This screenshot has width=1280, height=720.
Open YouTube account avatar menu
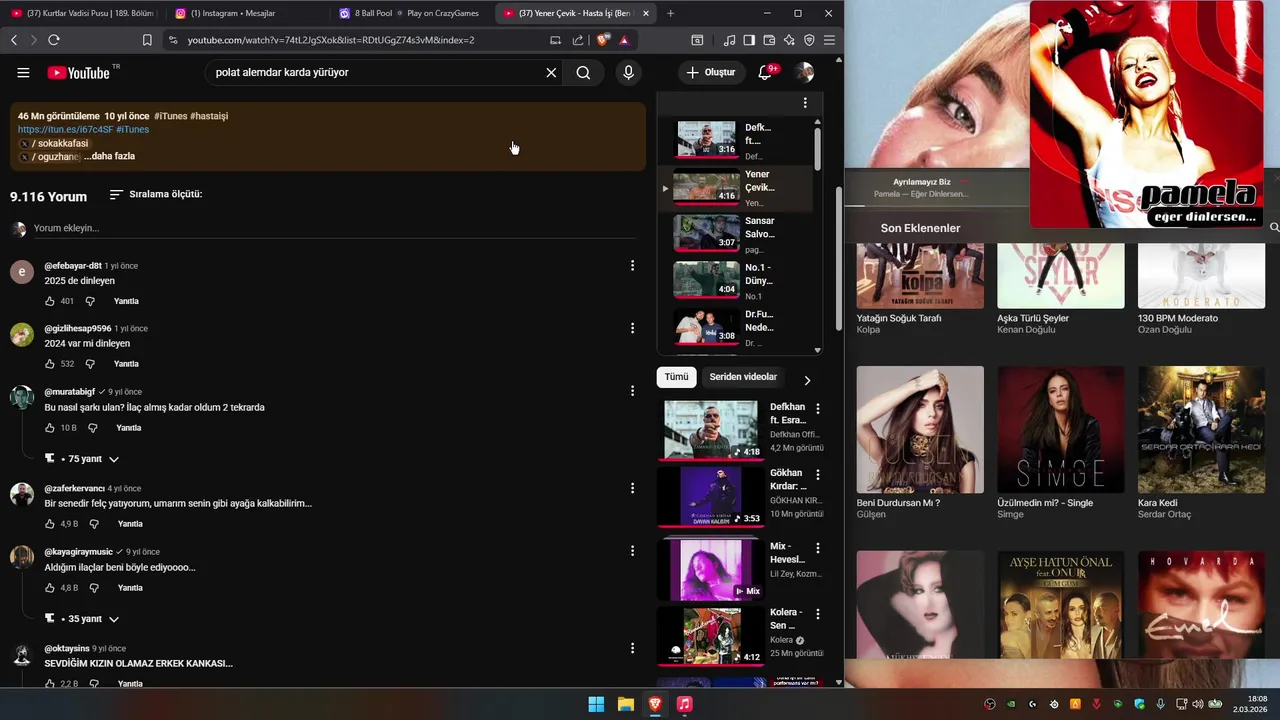coord(804,72)
